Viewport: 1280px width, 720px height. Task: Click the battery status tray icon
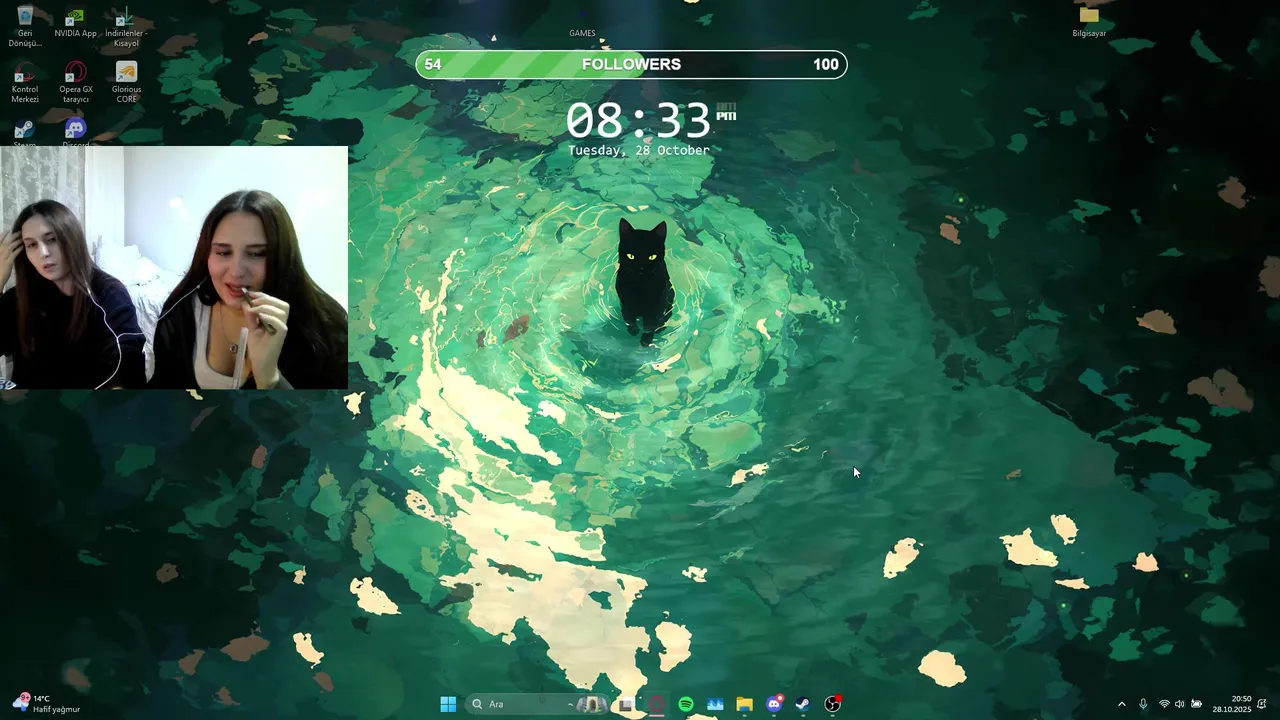[x=1197, y=704]
